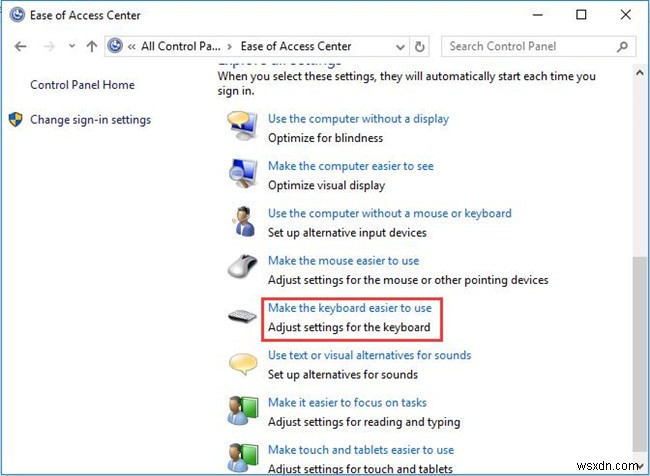650x476 pixels.
Task: Click "Set up alternatives for sounds" text
Action: (343, 374)
